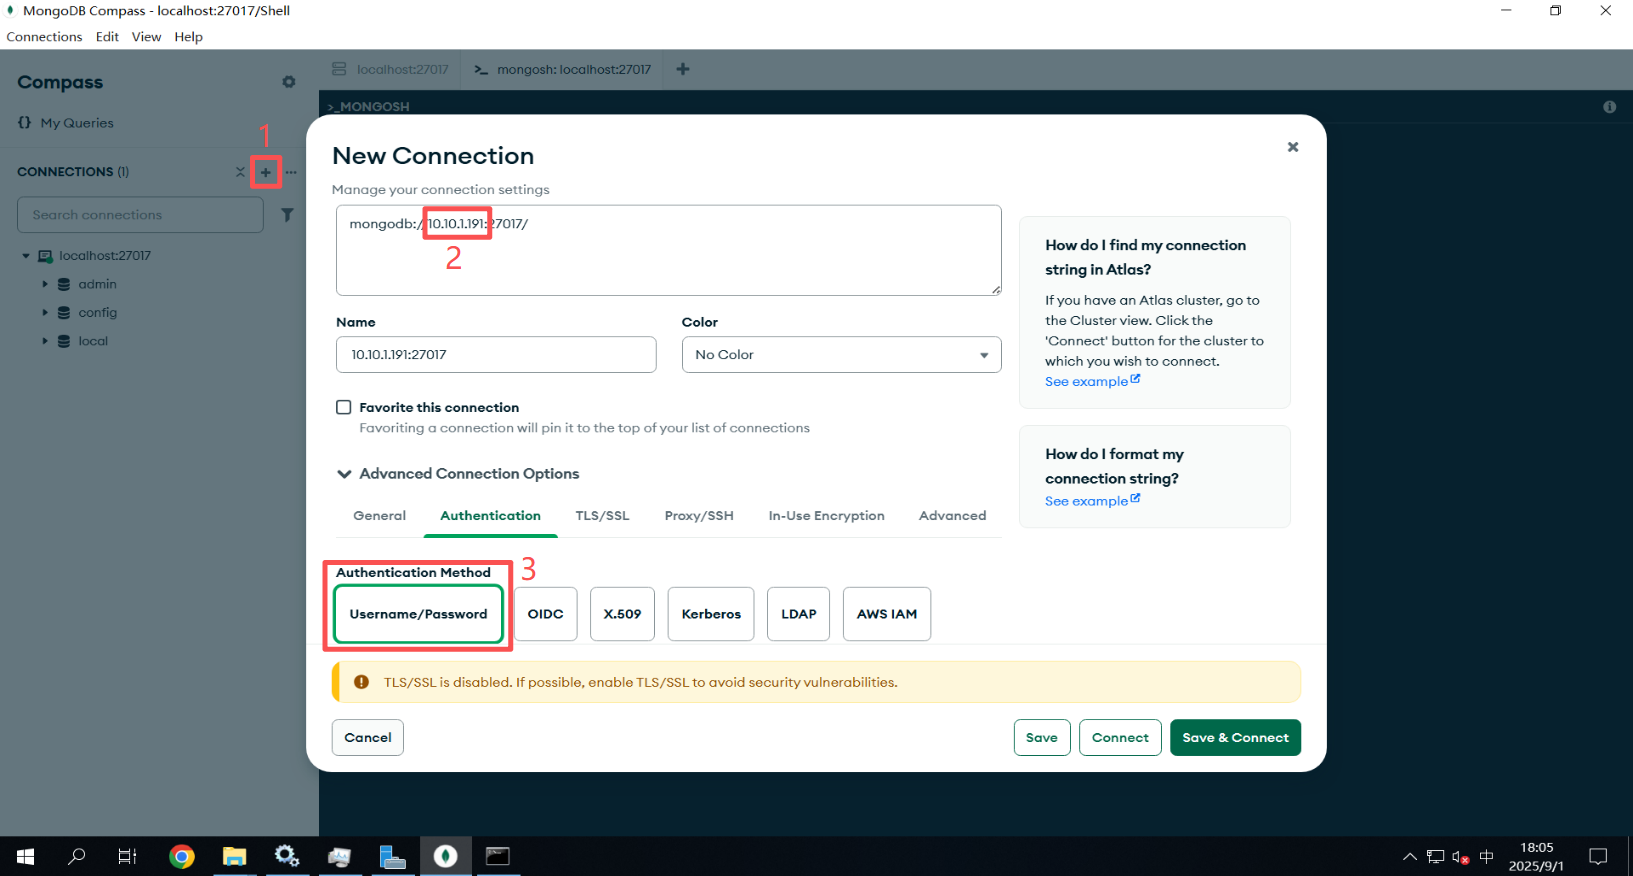Open the Edit menu
This screenshot has height=876, width=1633.
tap(107, 37)
